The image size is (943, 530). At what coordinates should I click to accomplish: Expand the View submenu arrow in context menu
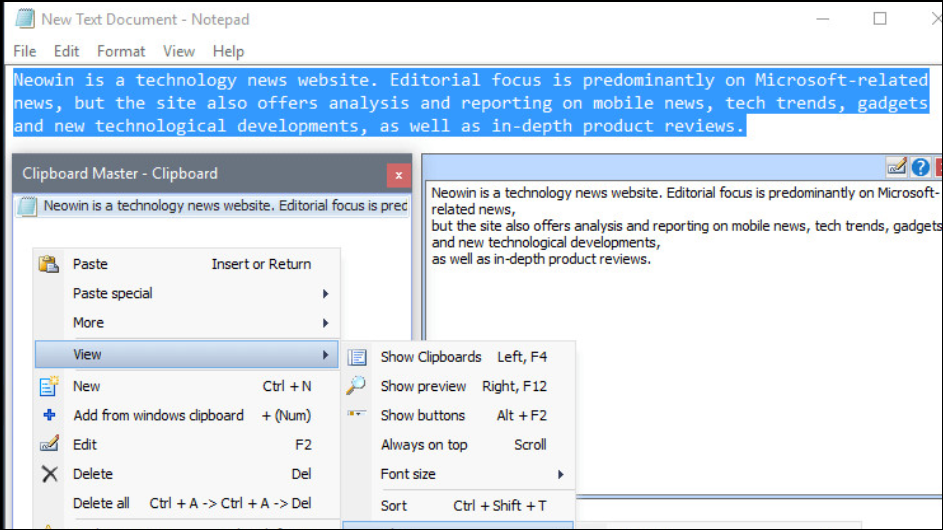(x=325, y=355)
